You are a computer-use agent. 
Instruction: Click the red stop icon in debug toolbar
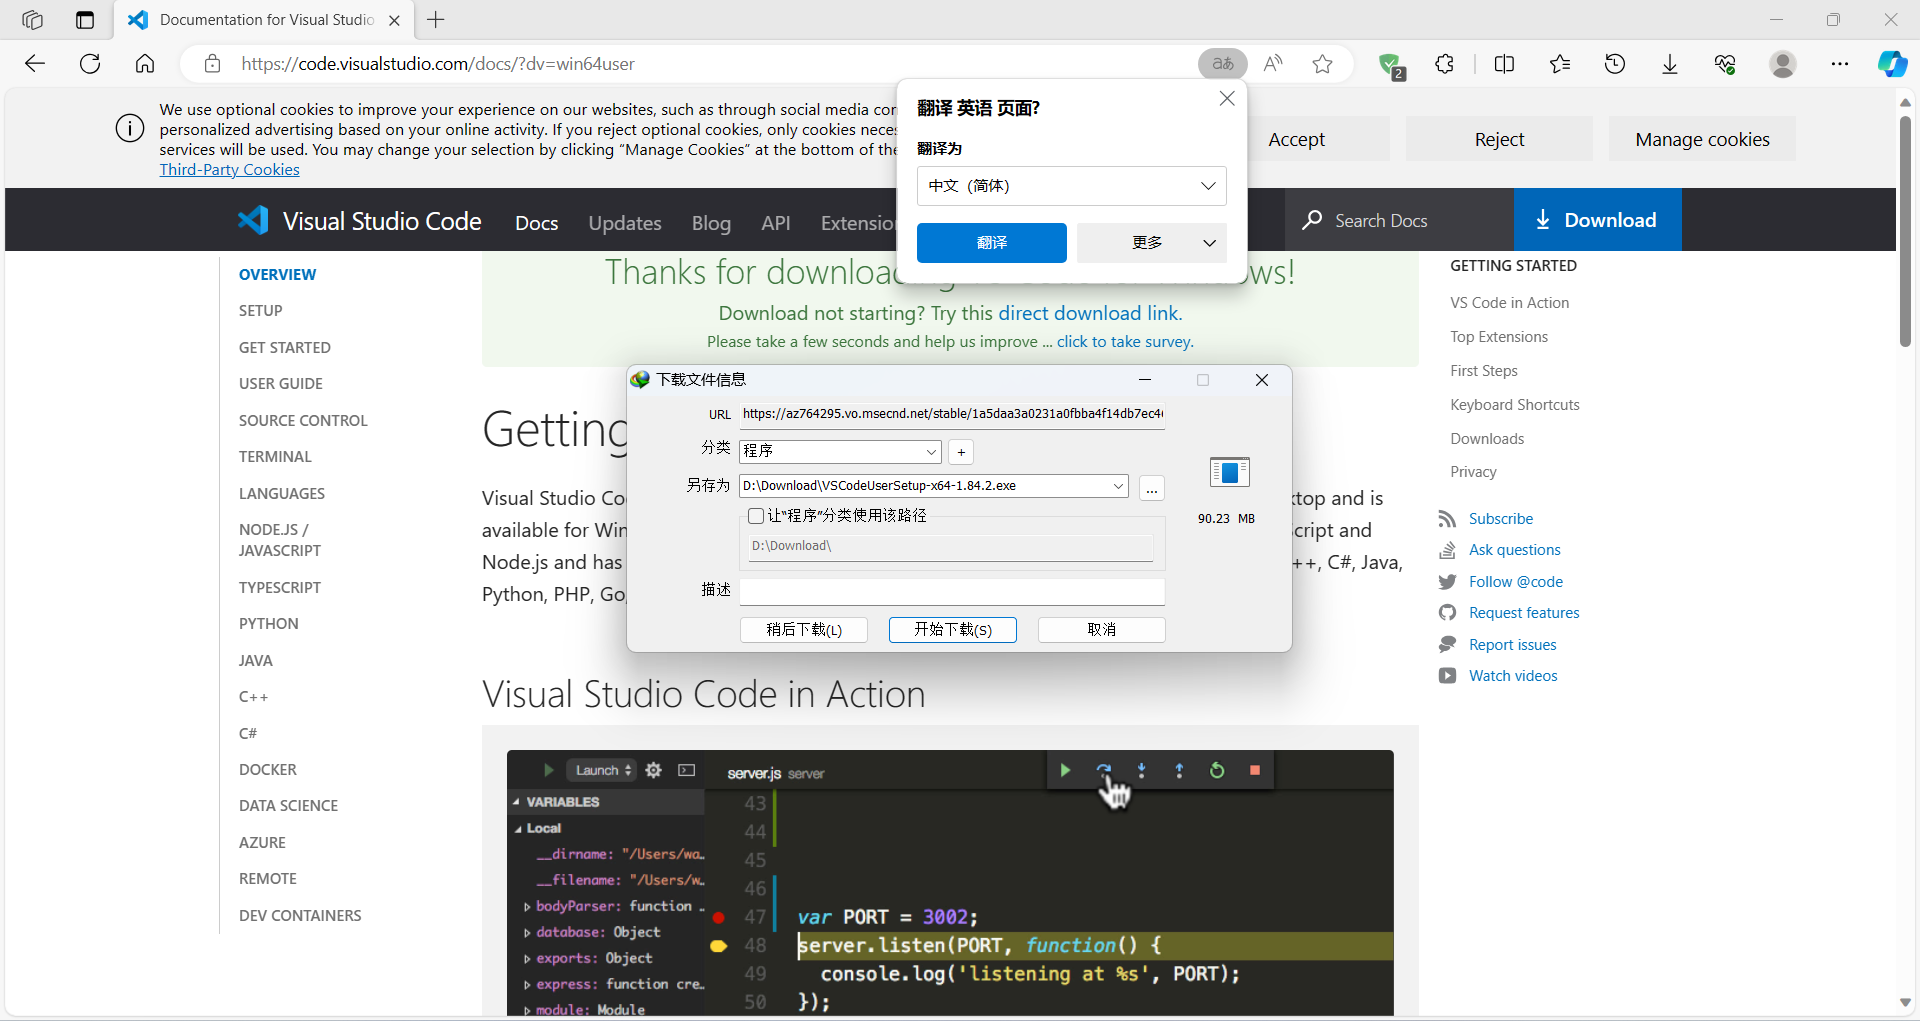(1255, 770)
